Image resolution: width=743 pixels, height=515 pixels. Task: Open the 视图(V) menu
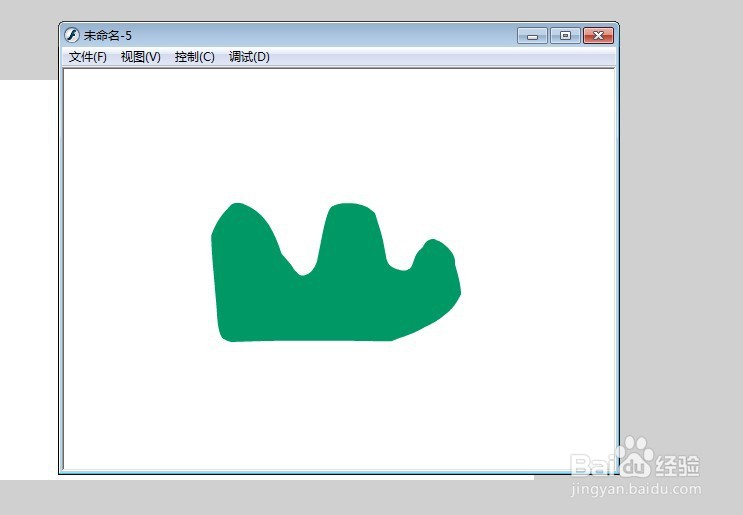141,57
